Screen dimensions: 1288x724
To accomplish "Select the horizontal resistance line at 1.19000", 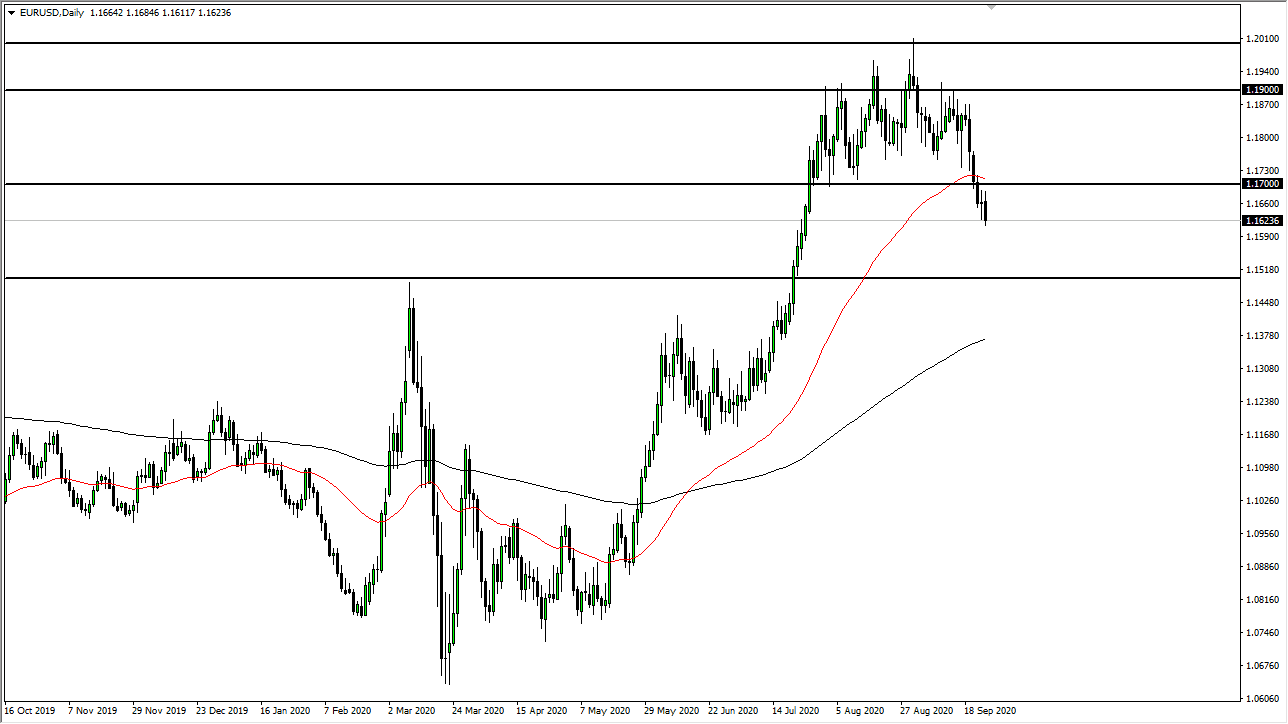I will coord(600,89).
